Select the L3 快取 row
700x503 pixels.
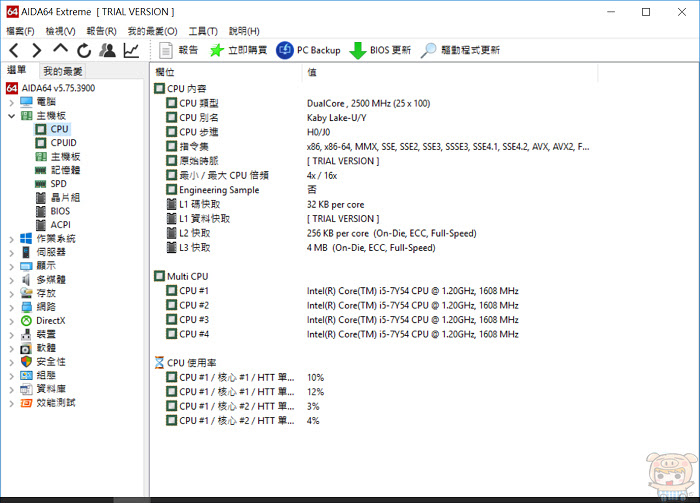click(x=374, y=248)
